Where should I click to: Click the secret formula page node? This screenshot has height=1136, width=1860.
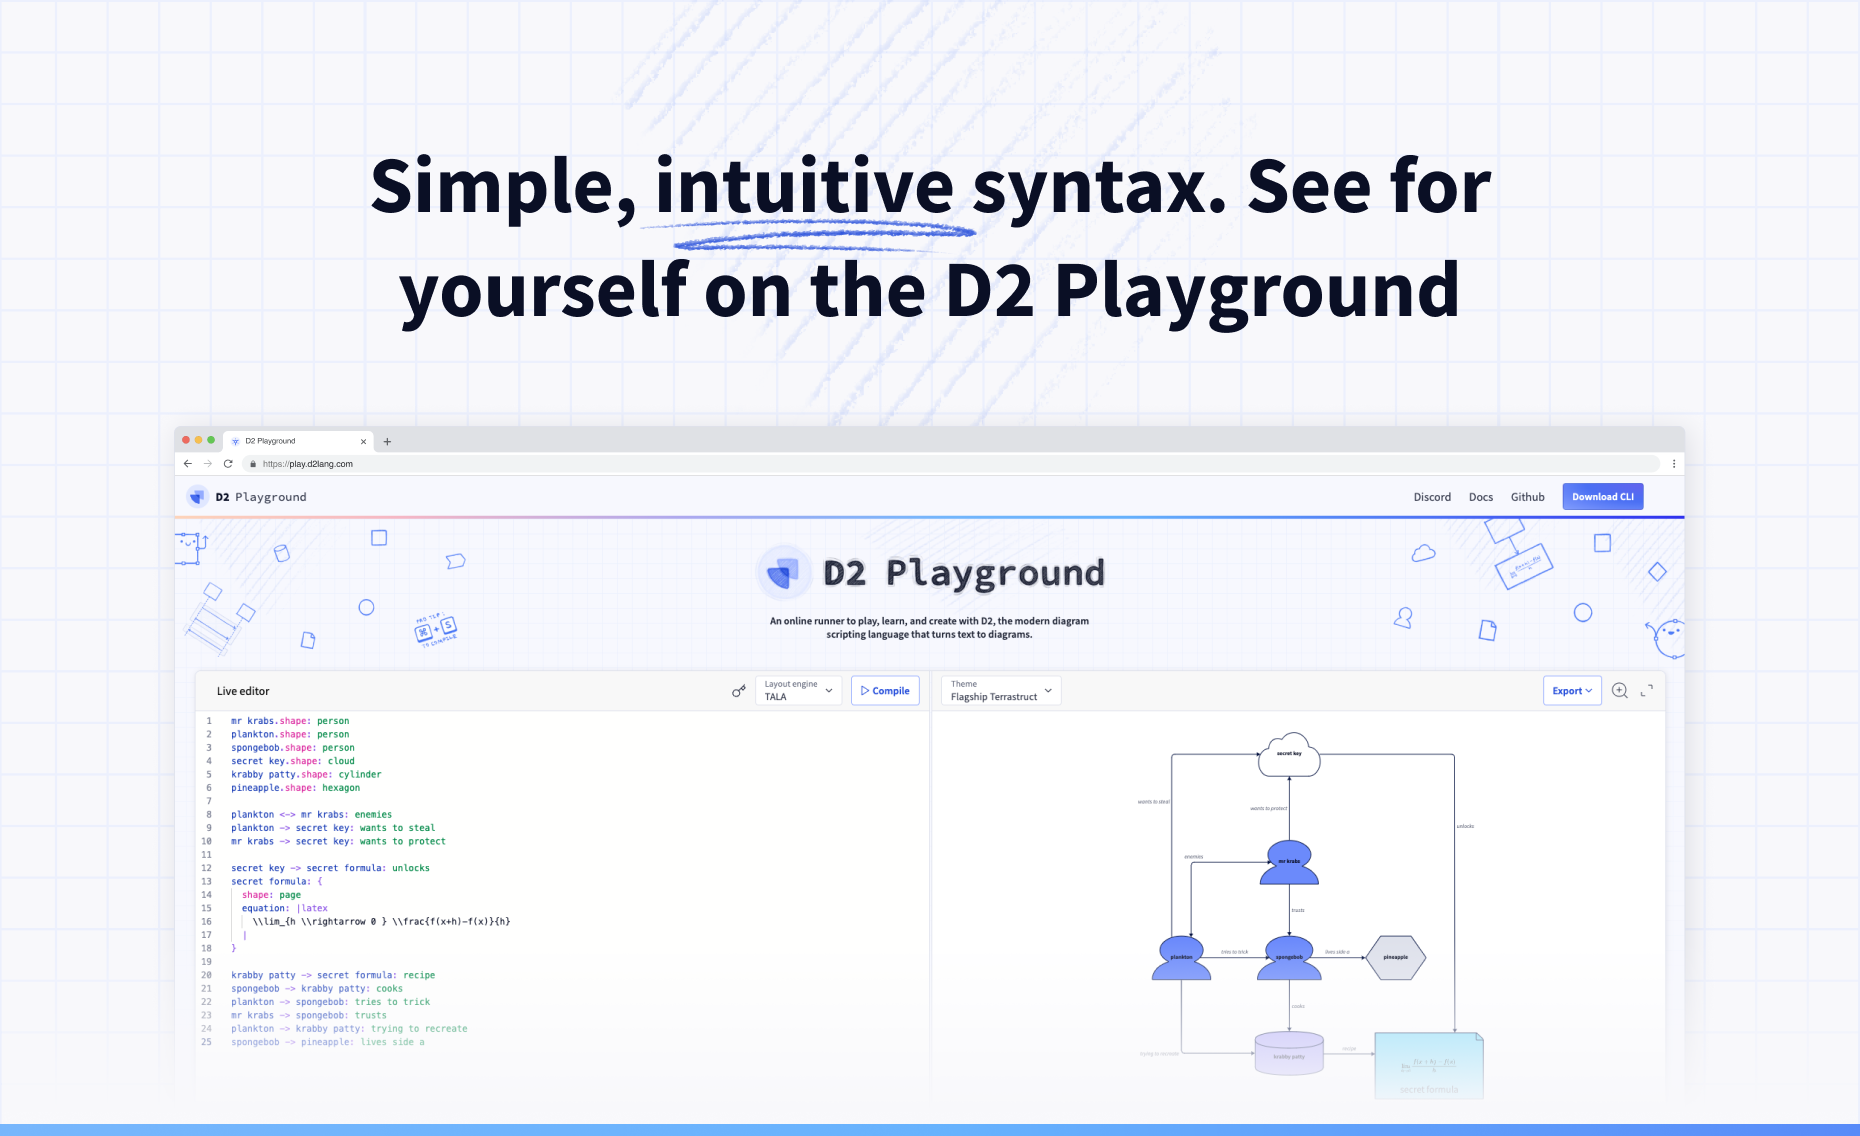1429,1066
